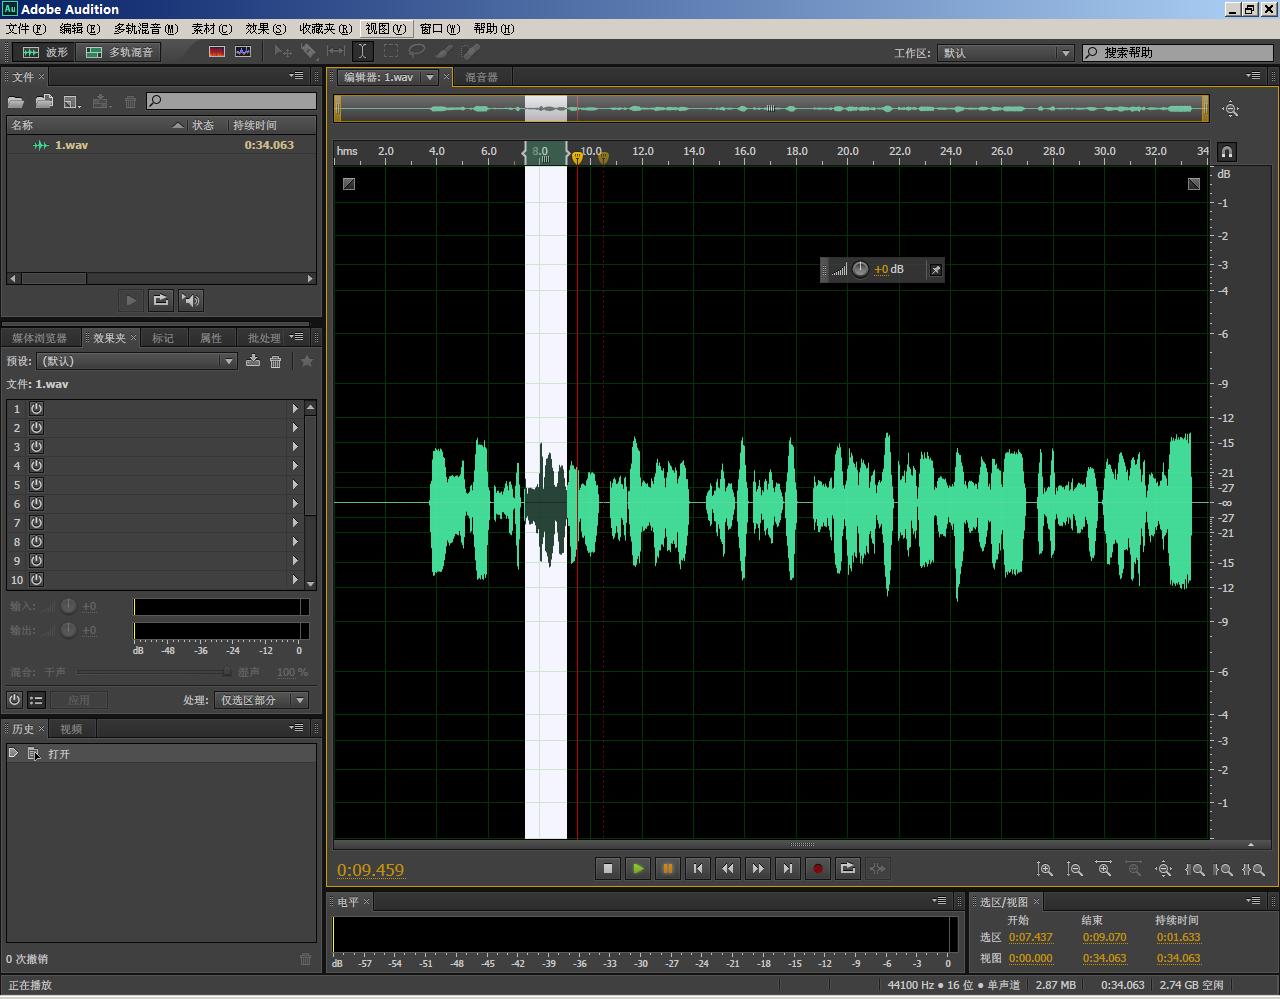
Task: Switch to the 标记 tab
Action: 163,338
